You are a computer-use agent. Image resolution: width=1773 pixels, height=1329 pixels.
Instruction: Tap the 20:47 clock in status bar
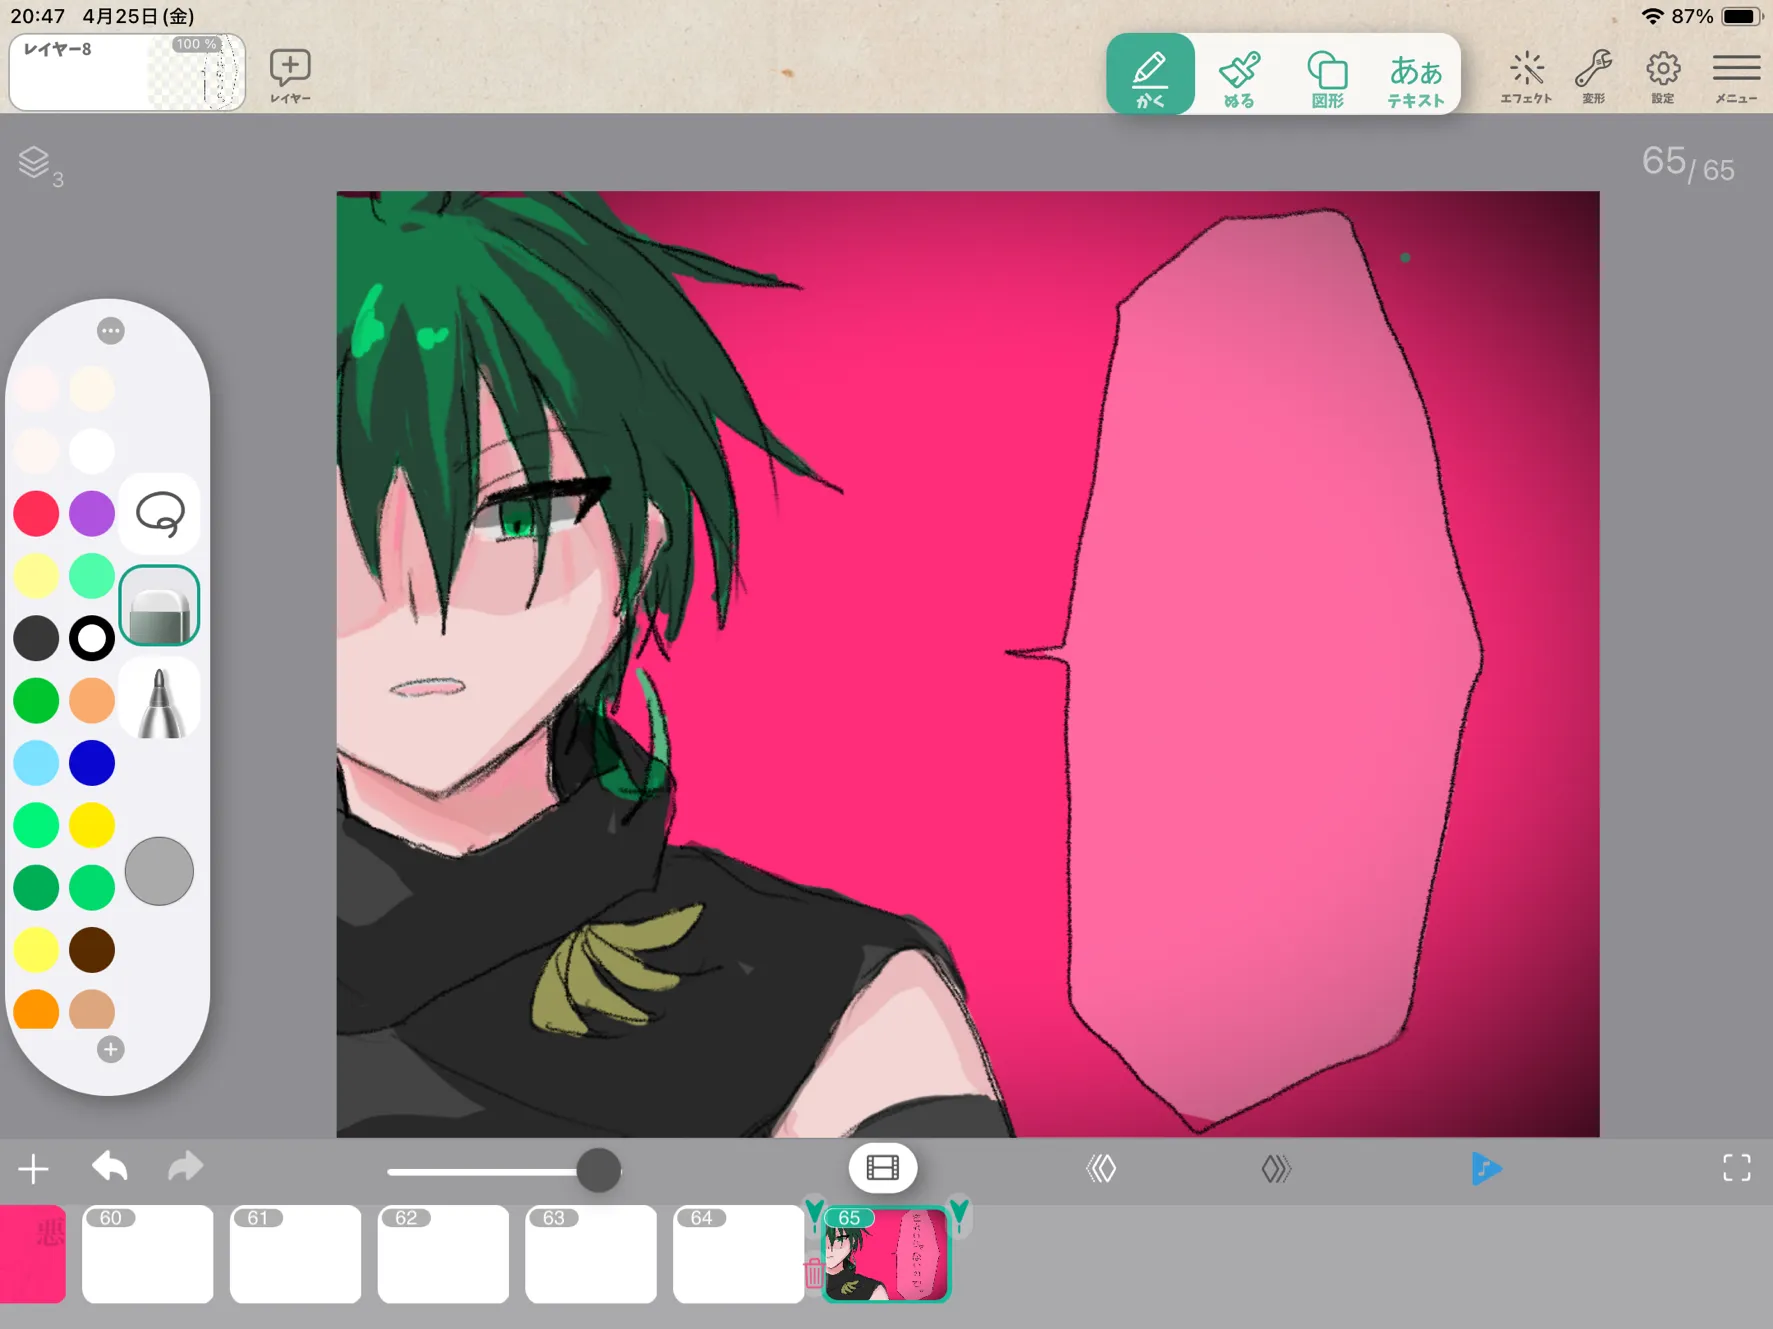pos(38,16)
